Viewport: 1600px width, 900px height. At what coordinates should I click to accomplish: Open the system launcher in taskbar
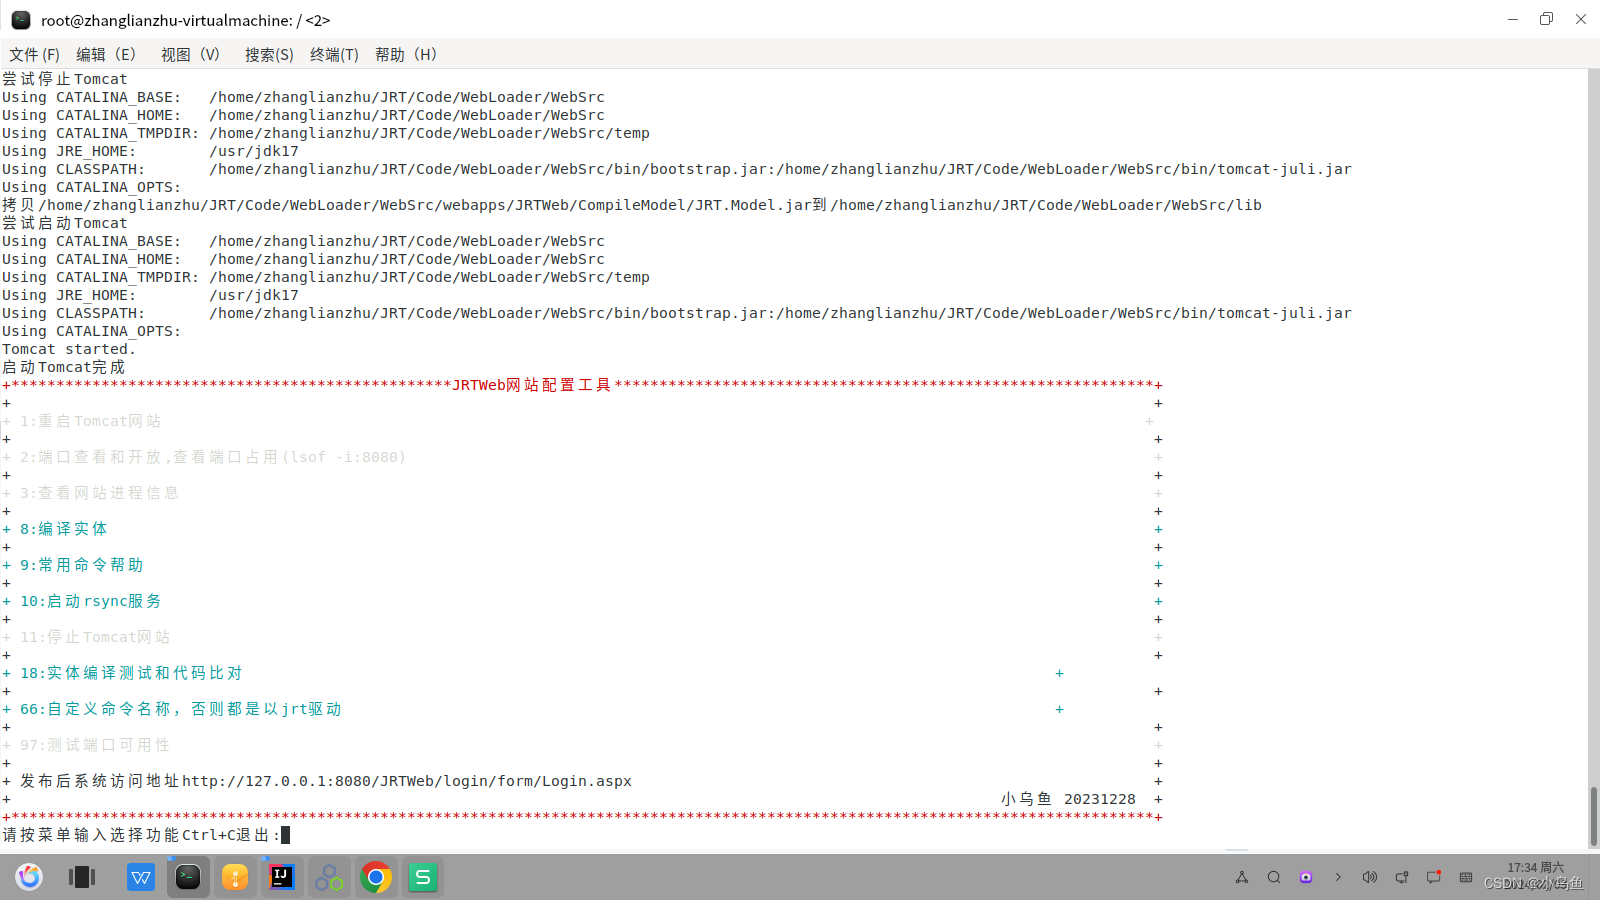click(x=29, y=877)
